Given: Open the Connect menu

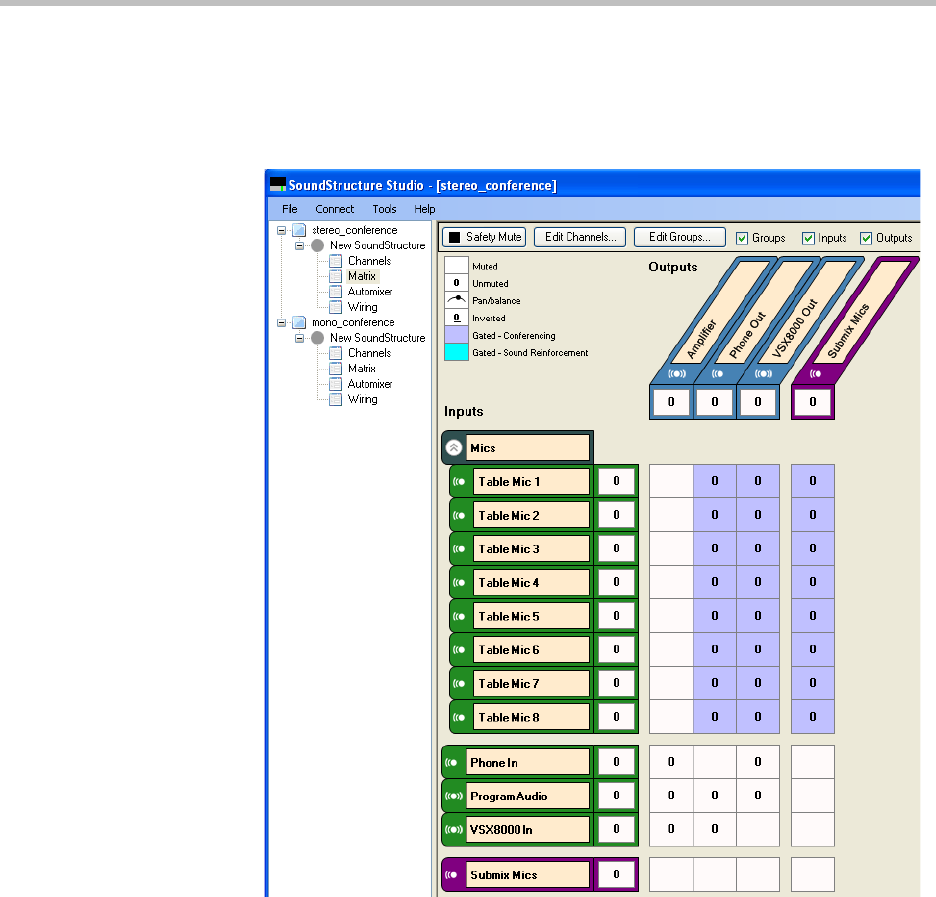Looking at the screenshot, I should tap(334, 209).
